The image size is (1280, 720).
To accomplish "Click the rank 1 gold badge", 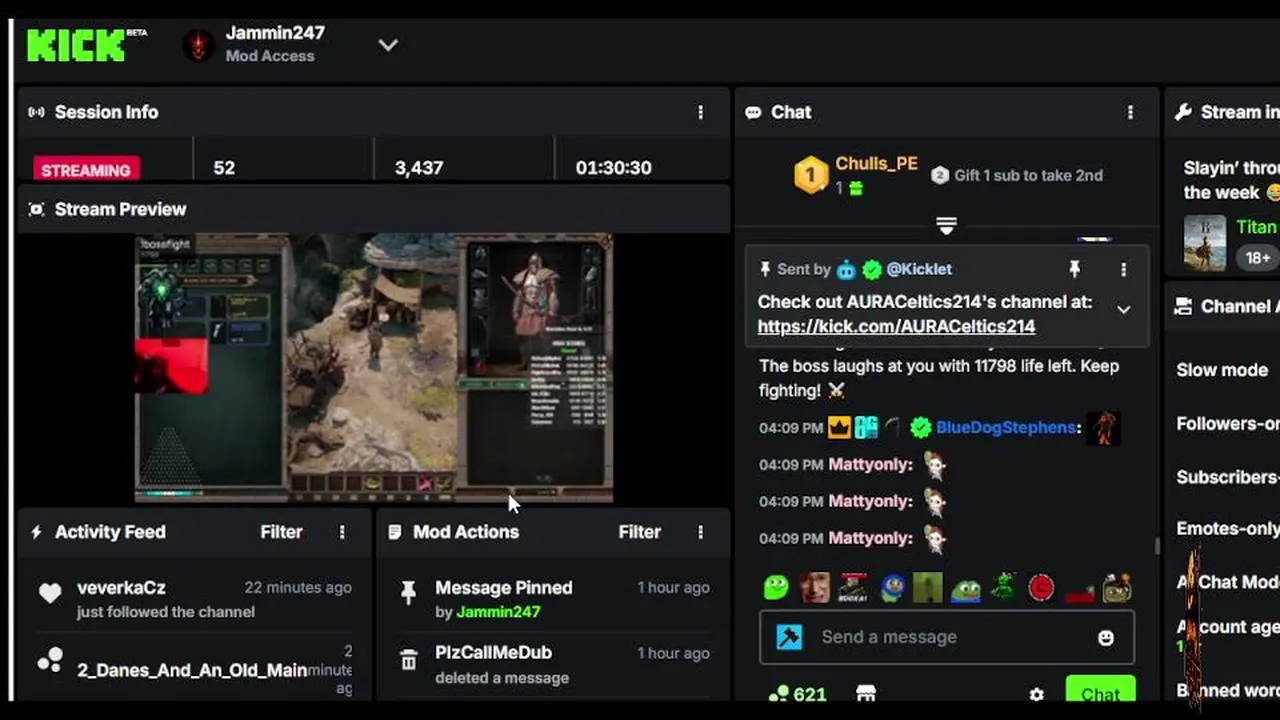I will pos(811,175).
